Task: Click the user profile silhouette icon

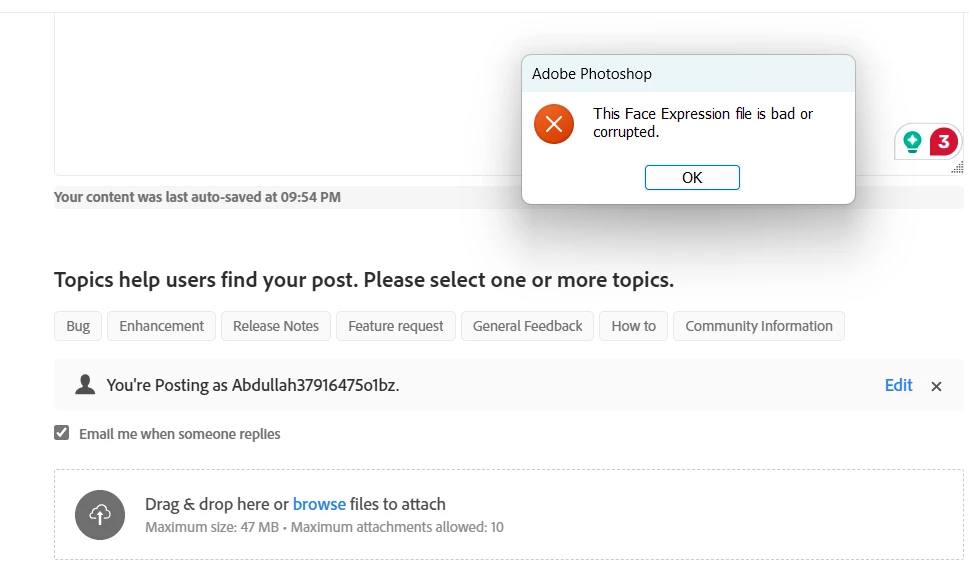Action: pyautogui.click(x=85, y=384)
